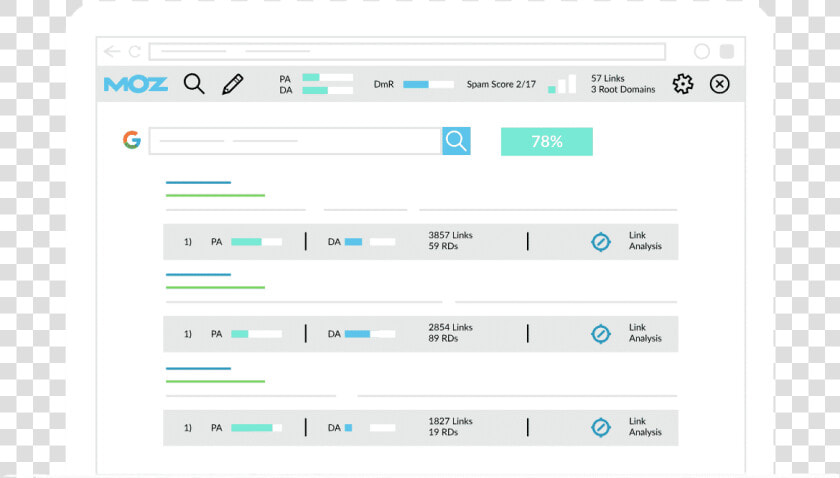Click the 'Spam Score 2/17' text

501,84
